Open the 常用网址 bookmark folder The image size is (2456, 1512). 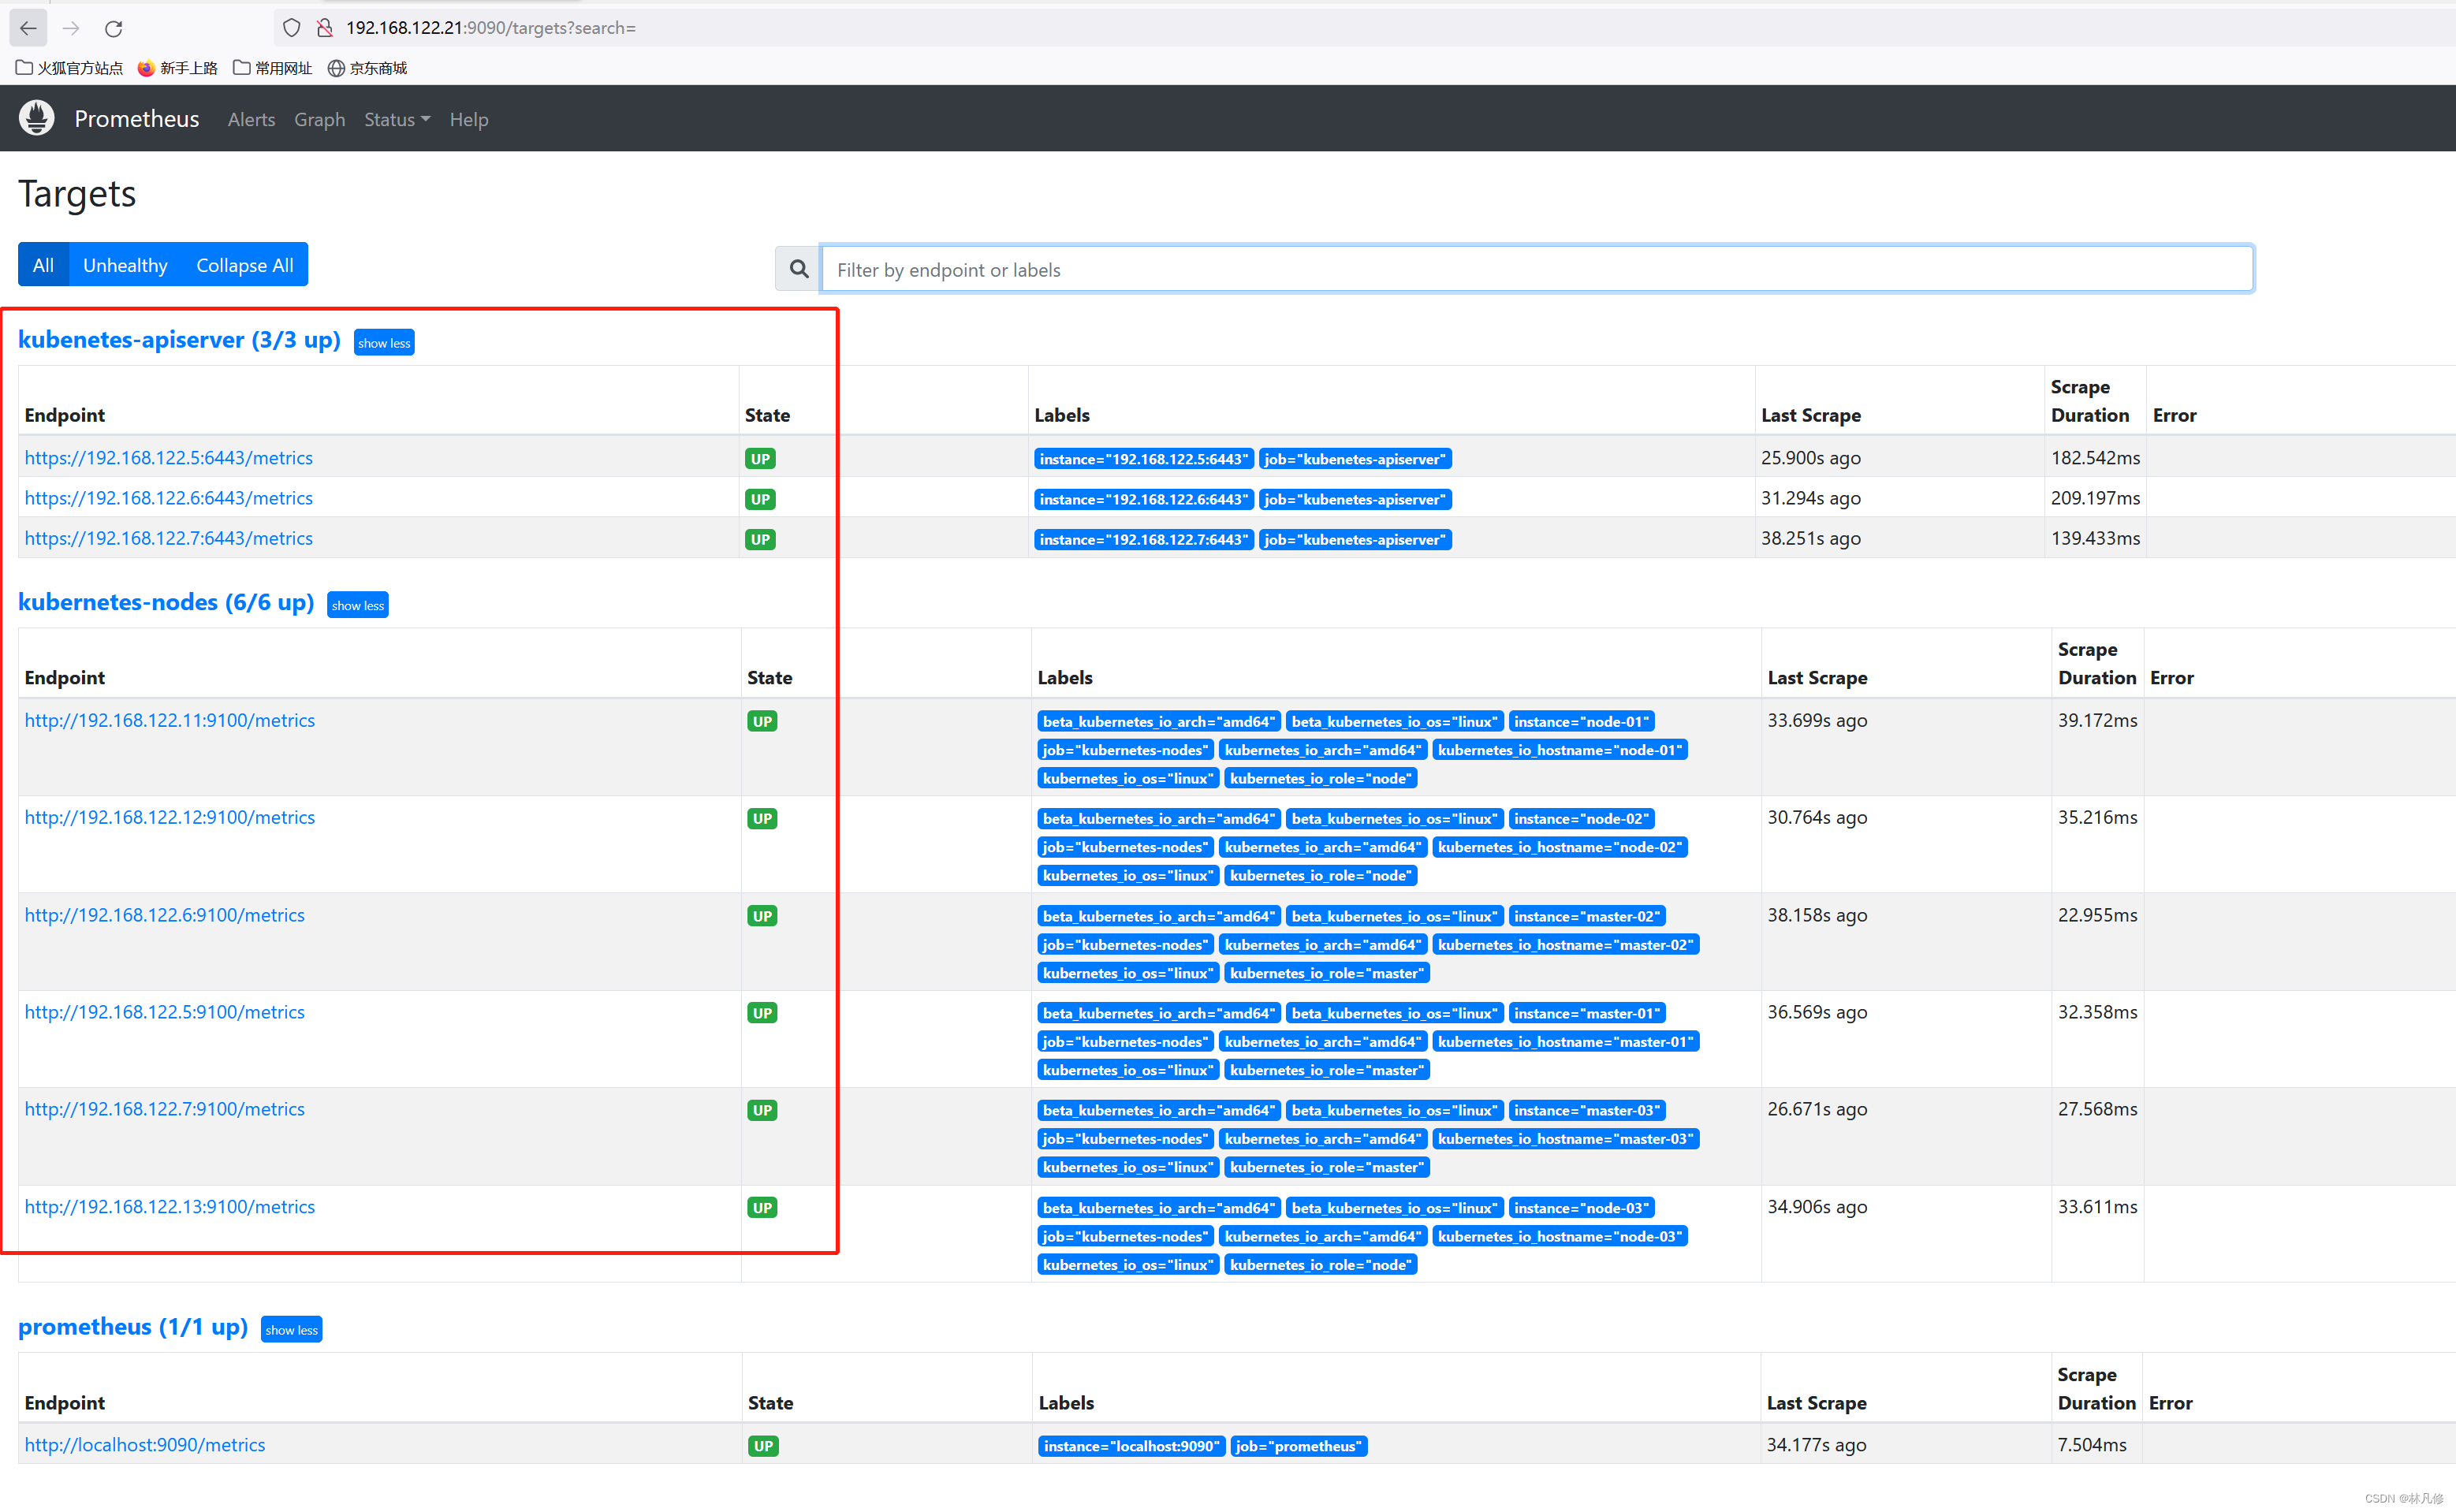[272, 68]
